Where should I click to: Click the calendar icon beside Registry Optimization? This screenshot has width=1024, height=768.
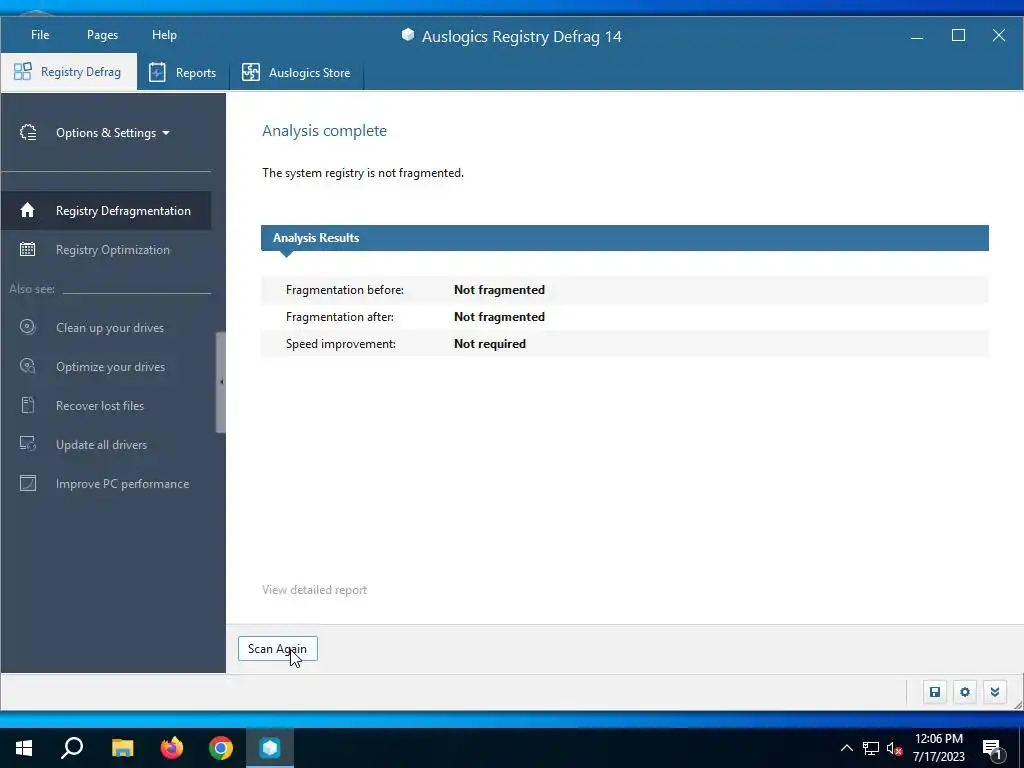tap(27, 249)
